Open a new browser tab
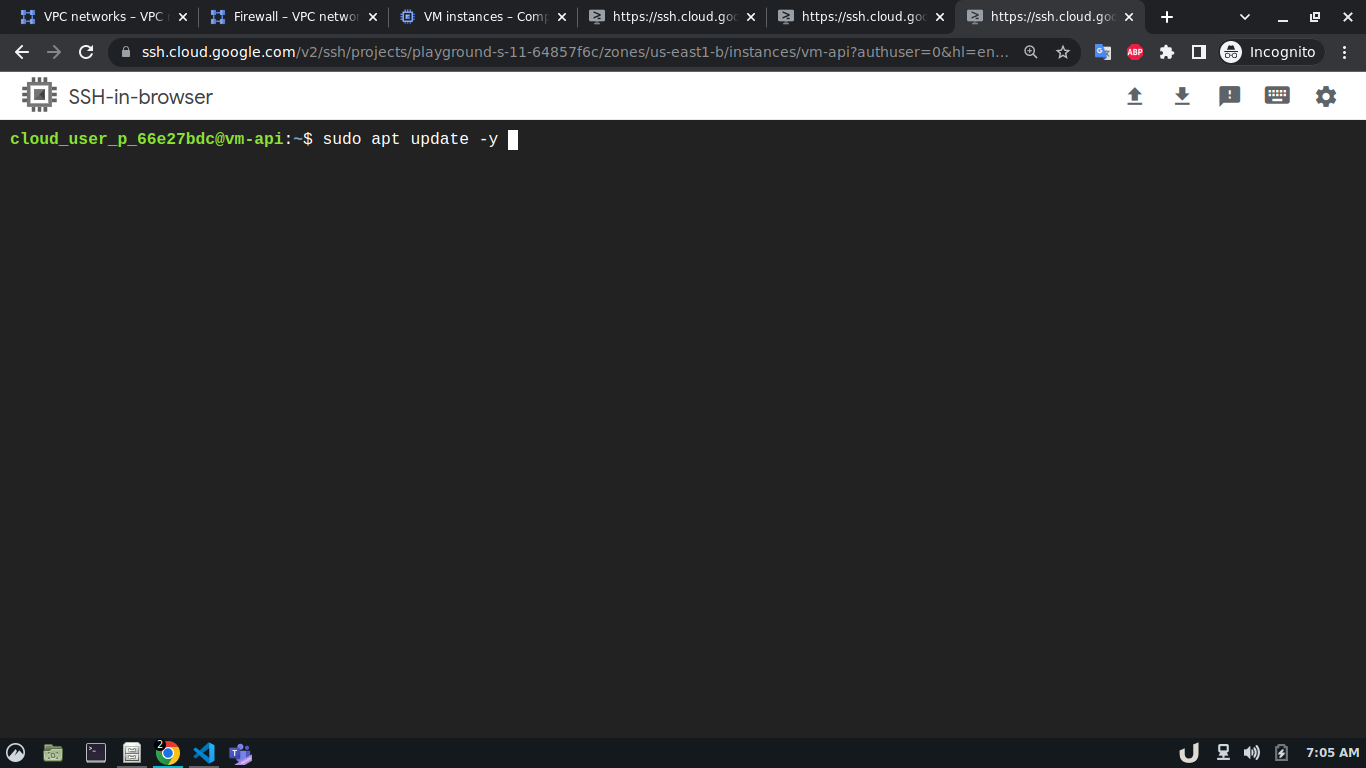This screenshot has height=768, width=1366. pos(1167,17)
